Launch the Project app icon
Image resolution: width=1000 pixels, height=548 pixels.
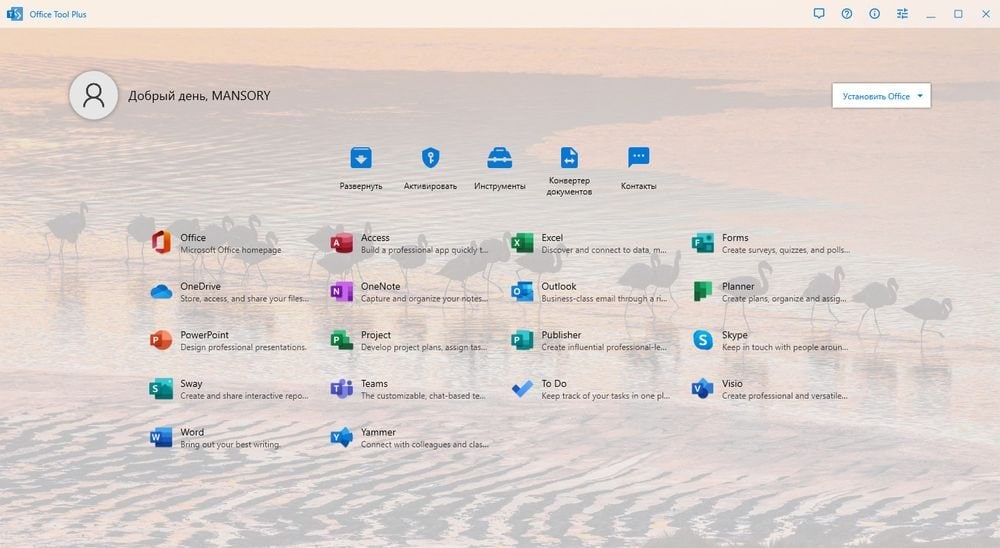coord(342,341)
